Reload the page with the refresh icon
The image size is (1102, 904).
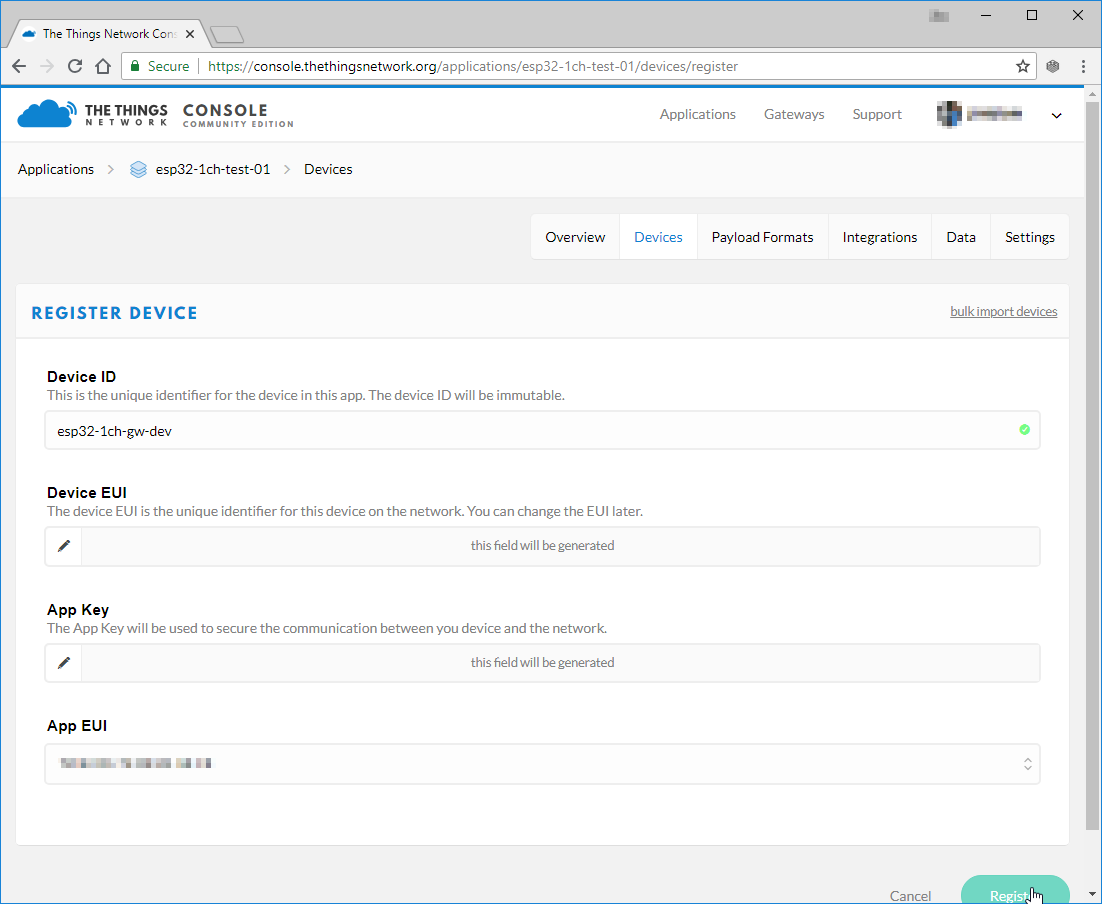coord(74,66)
